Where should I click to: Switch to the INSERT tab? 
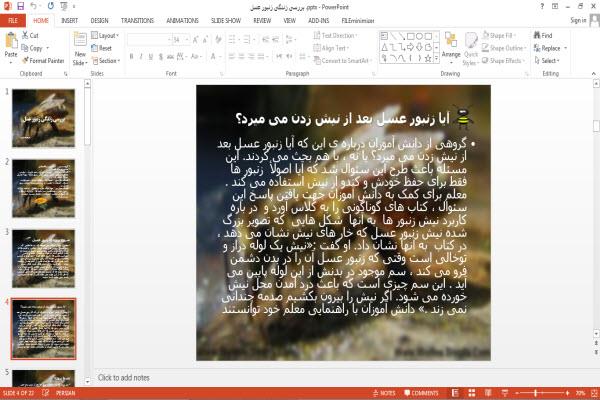pos(69,20)
